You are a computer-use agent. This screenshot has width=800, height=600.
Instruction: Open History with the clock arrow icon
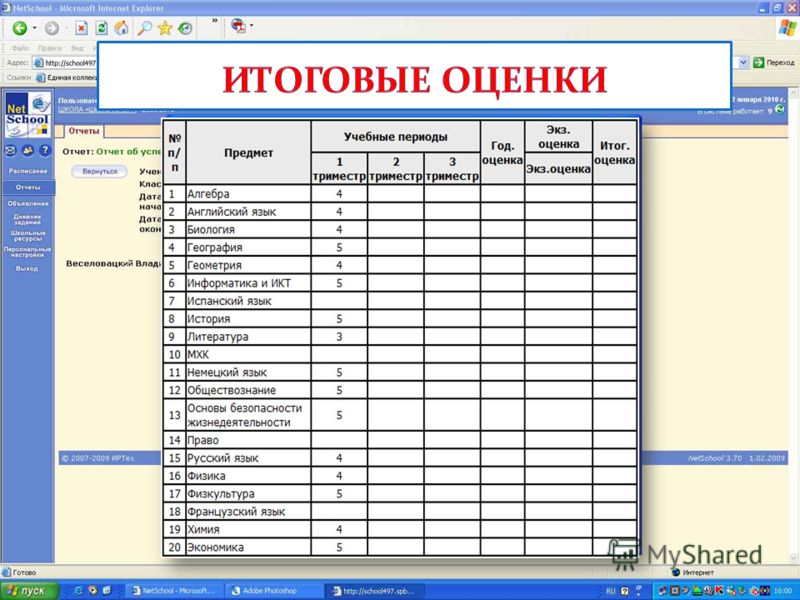(x=185, y=28)
